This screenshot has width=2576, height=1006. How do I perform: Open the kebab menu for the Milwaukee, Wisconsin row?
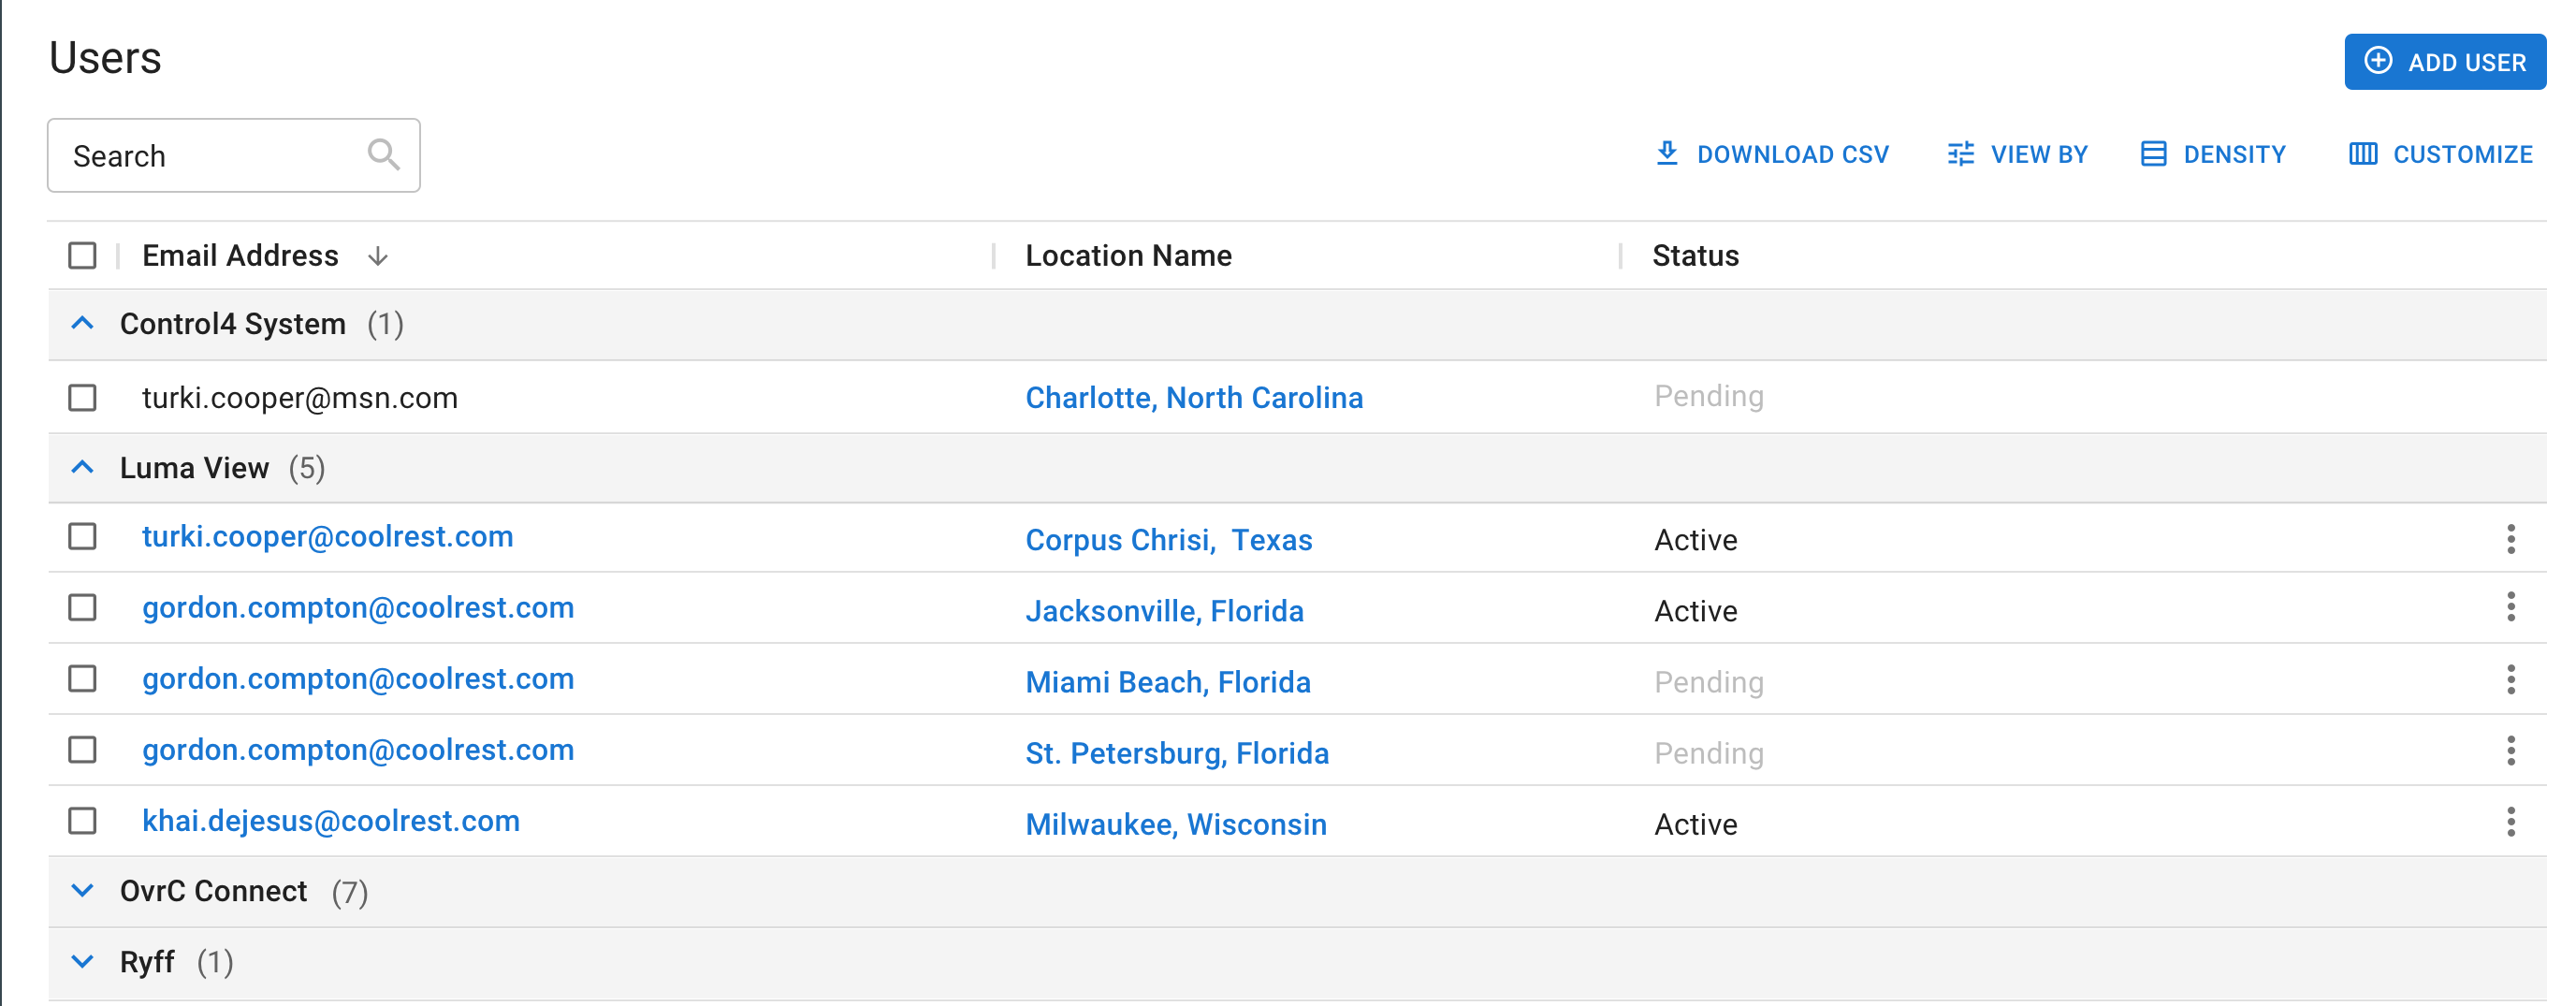(x=2510, y=823)
